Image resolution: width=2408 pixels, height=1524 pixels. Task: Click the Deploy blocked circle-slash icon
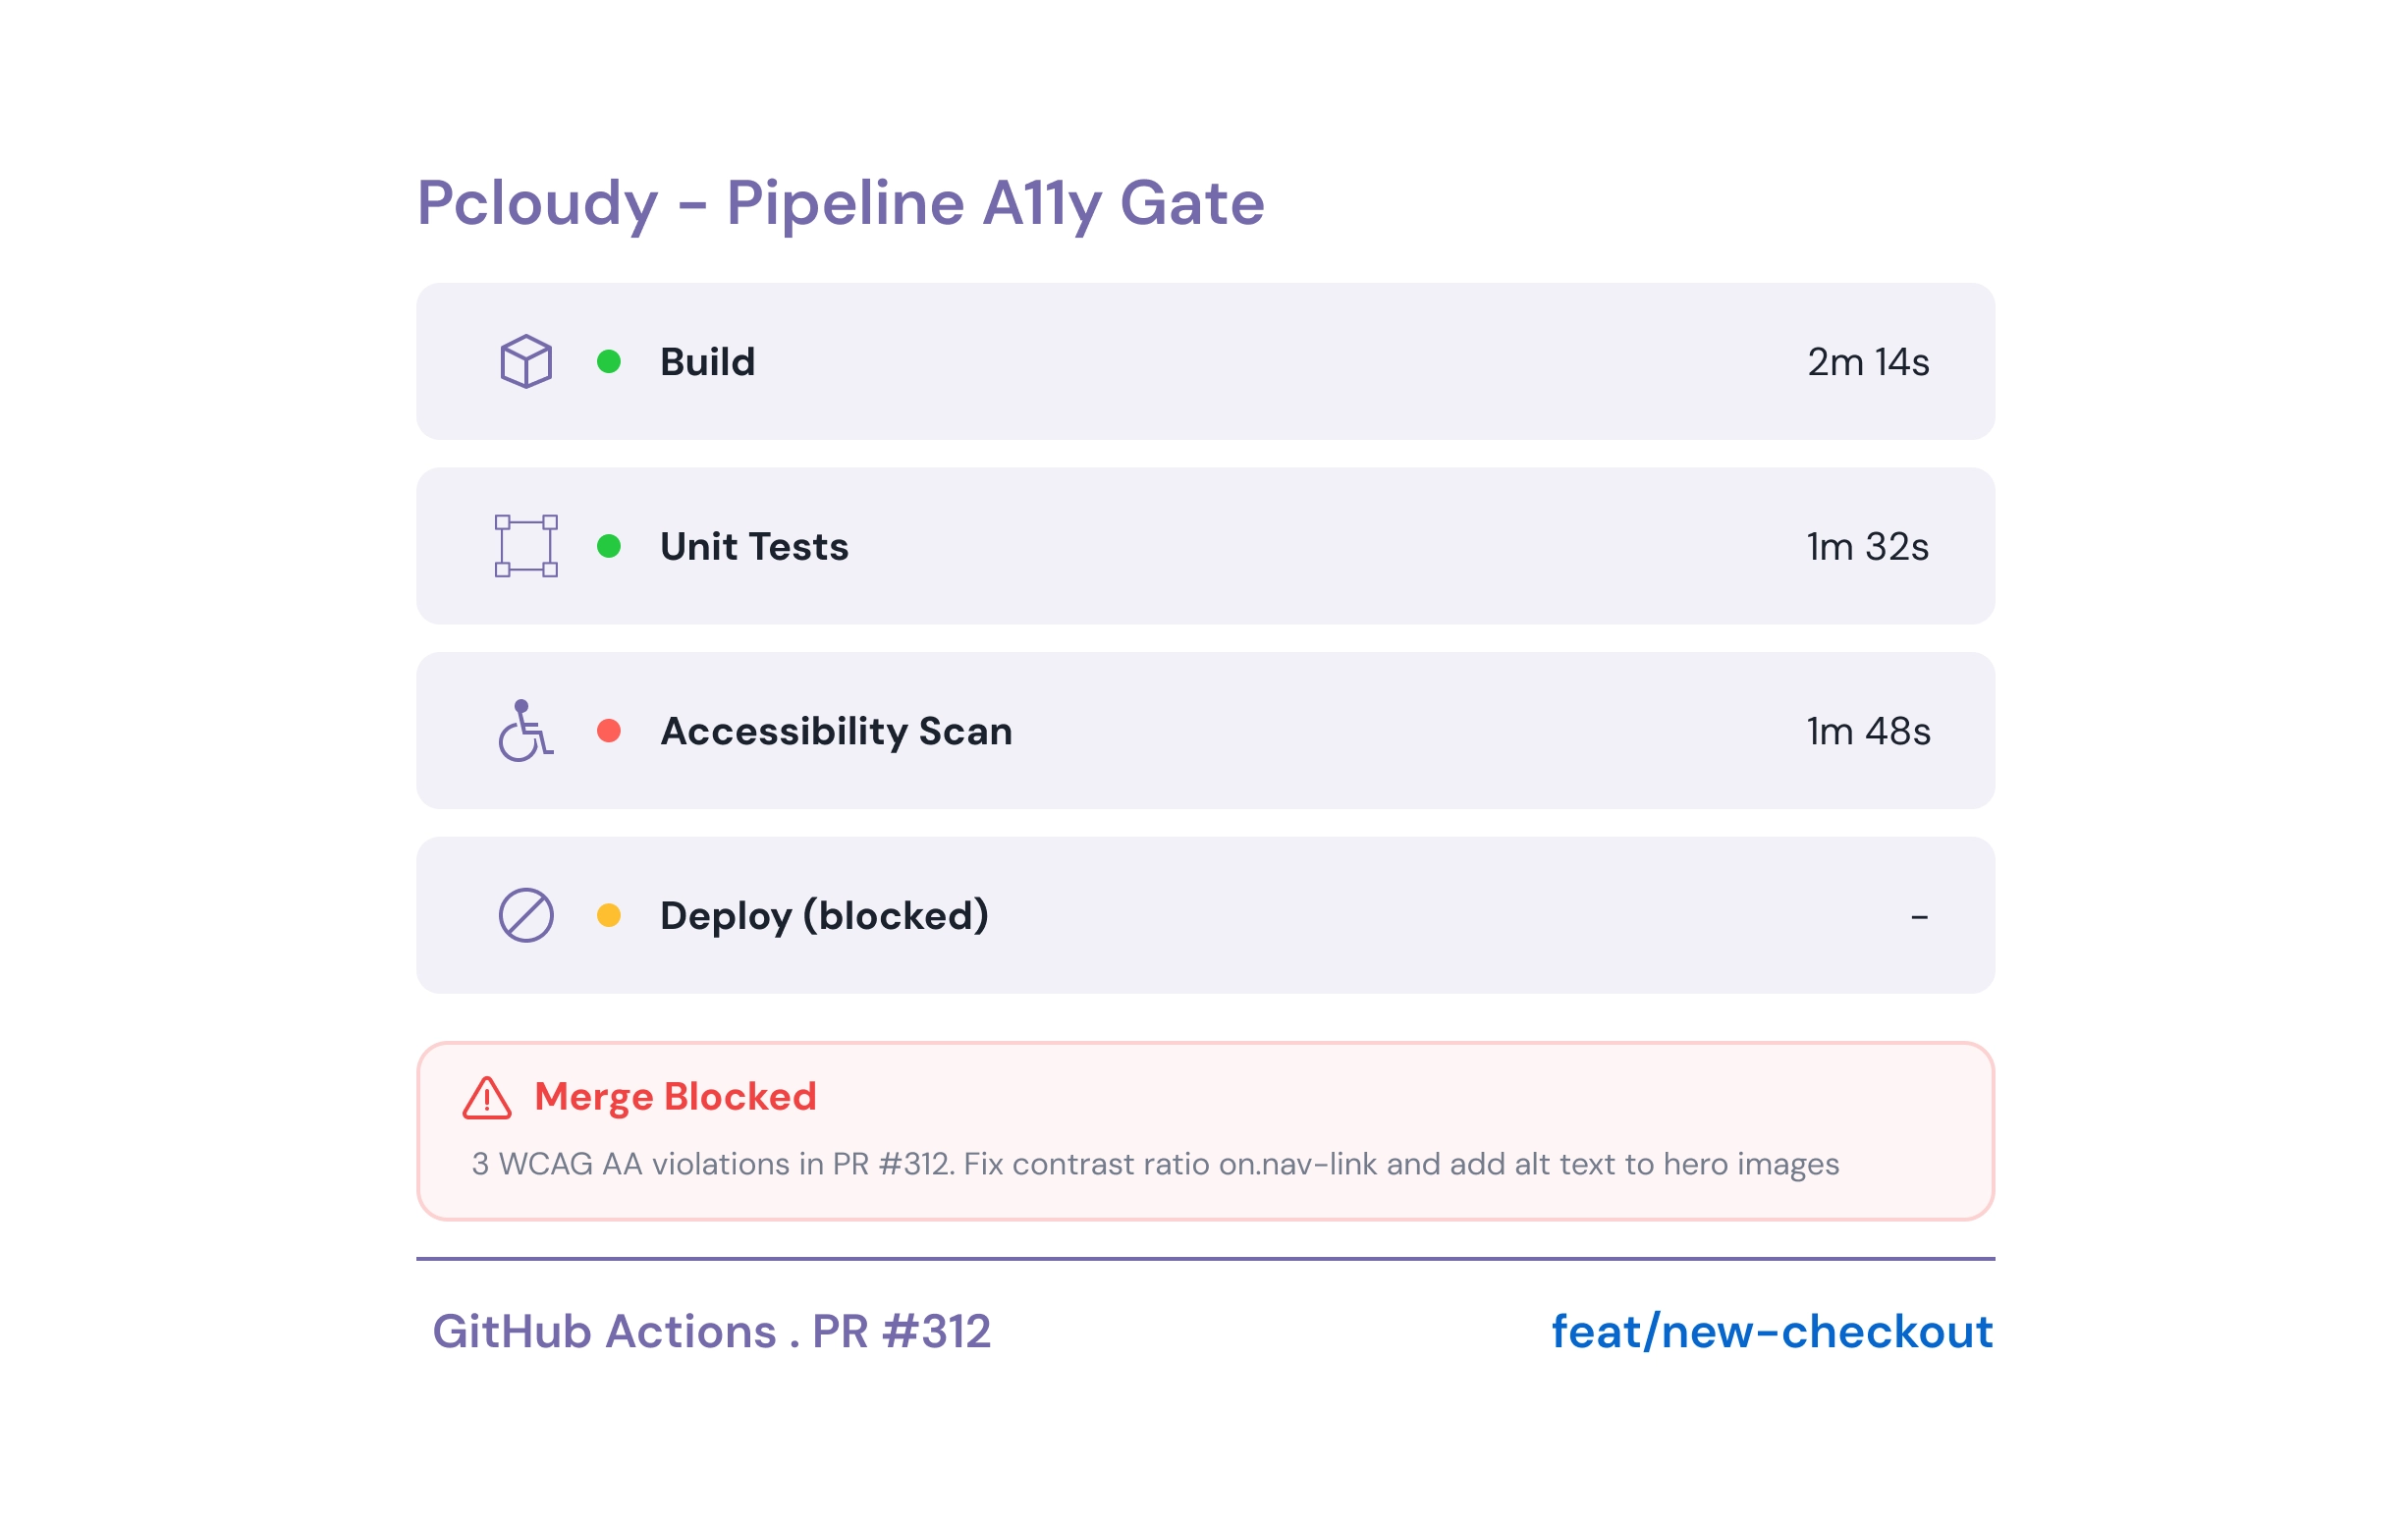[526, 915]
